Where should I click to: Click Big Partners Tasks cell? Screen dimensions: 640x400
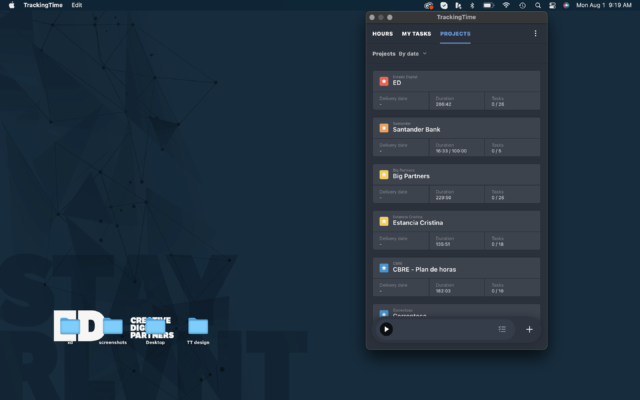pos(513,194)
